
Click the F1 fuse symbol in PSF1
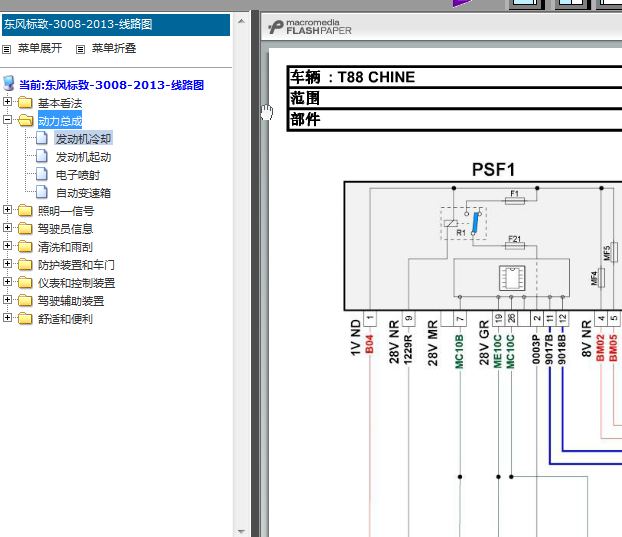[x=515, y=201]
